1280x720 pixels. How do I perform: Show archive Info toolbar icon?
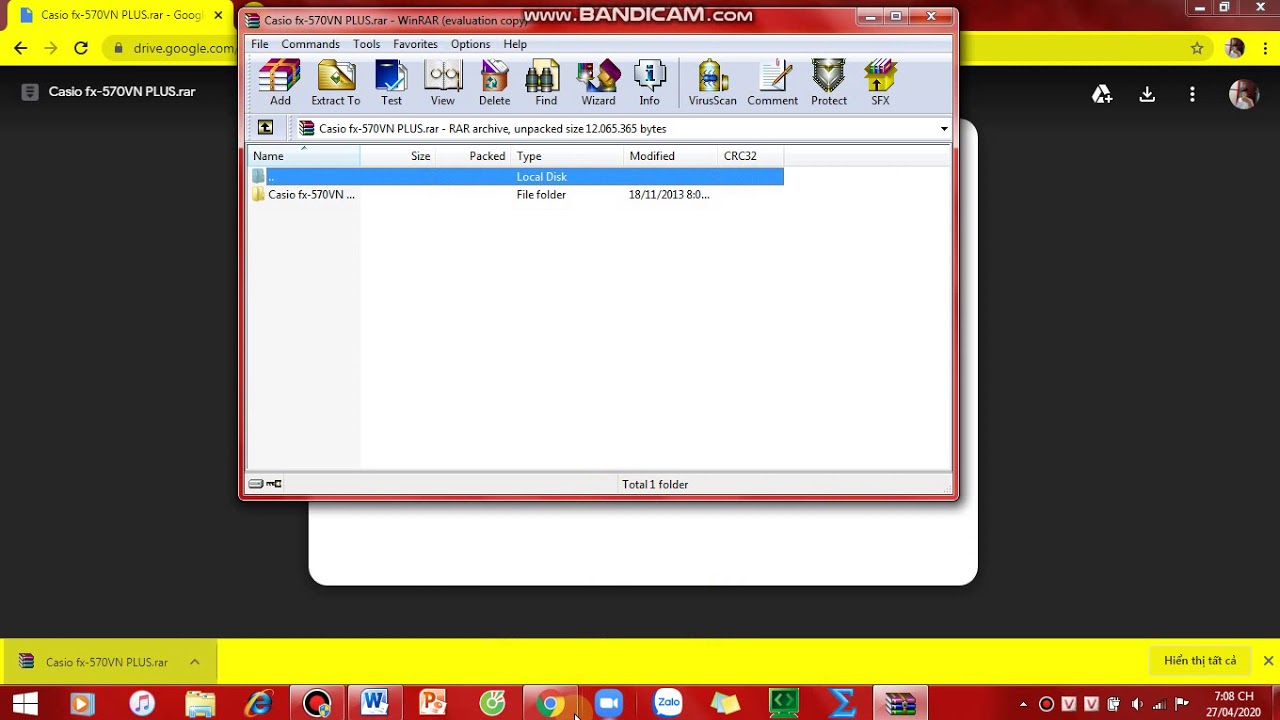pos(650,83)
